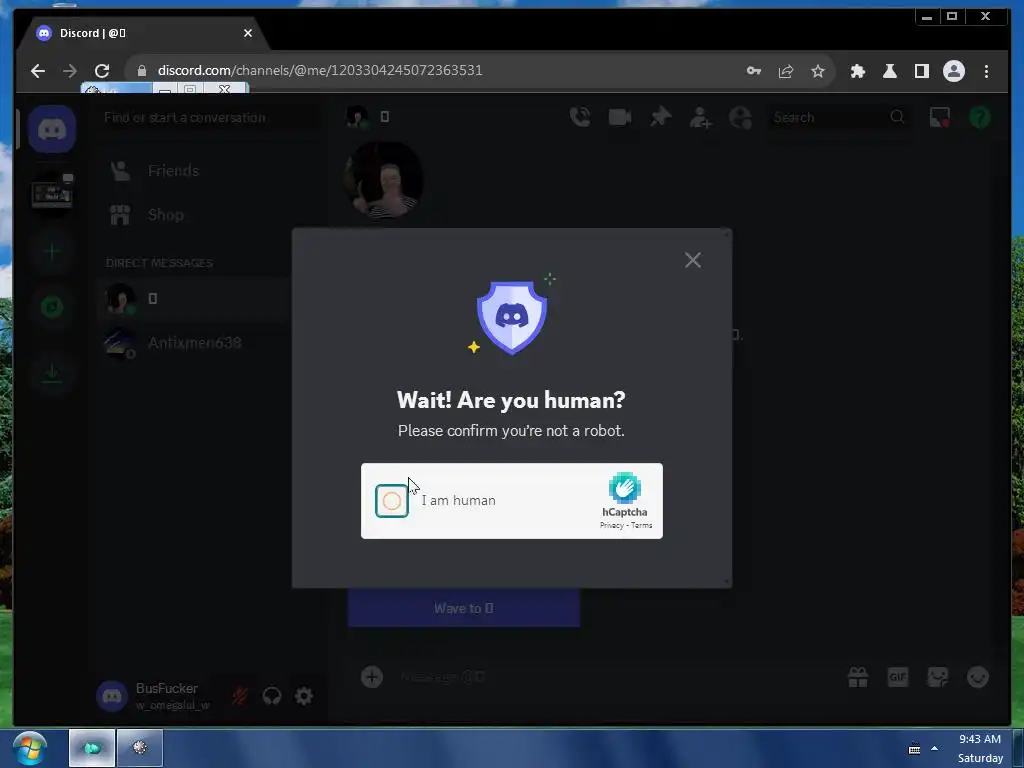Viewport: 1024px width, 768px height.
Task: Open the server icon below Discord home
Action: tap(52, 193)
